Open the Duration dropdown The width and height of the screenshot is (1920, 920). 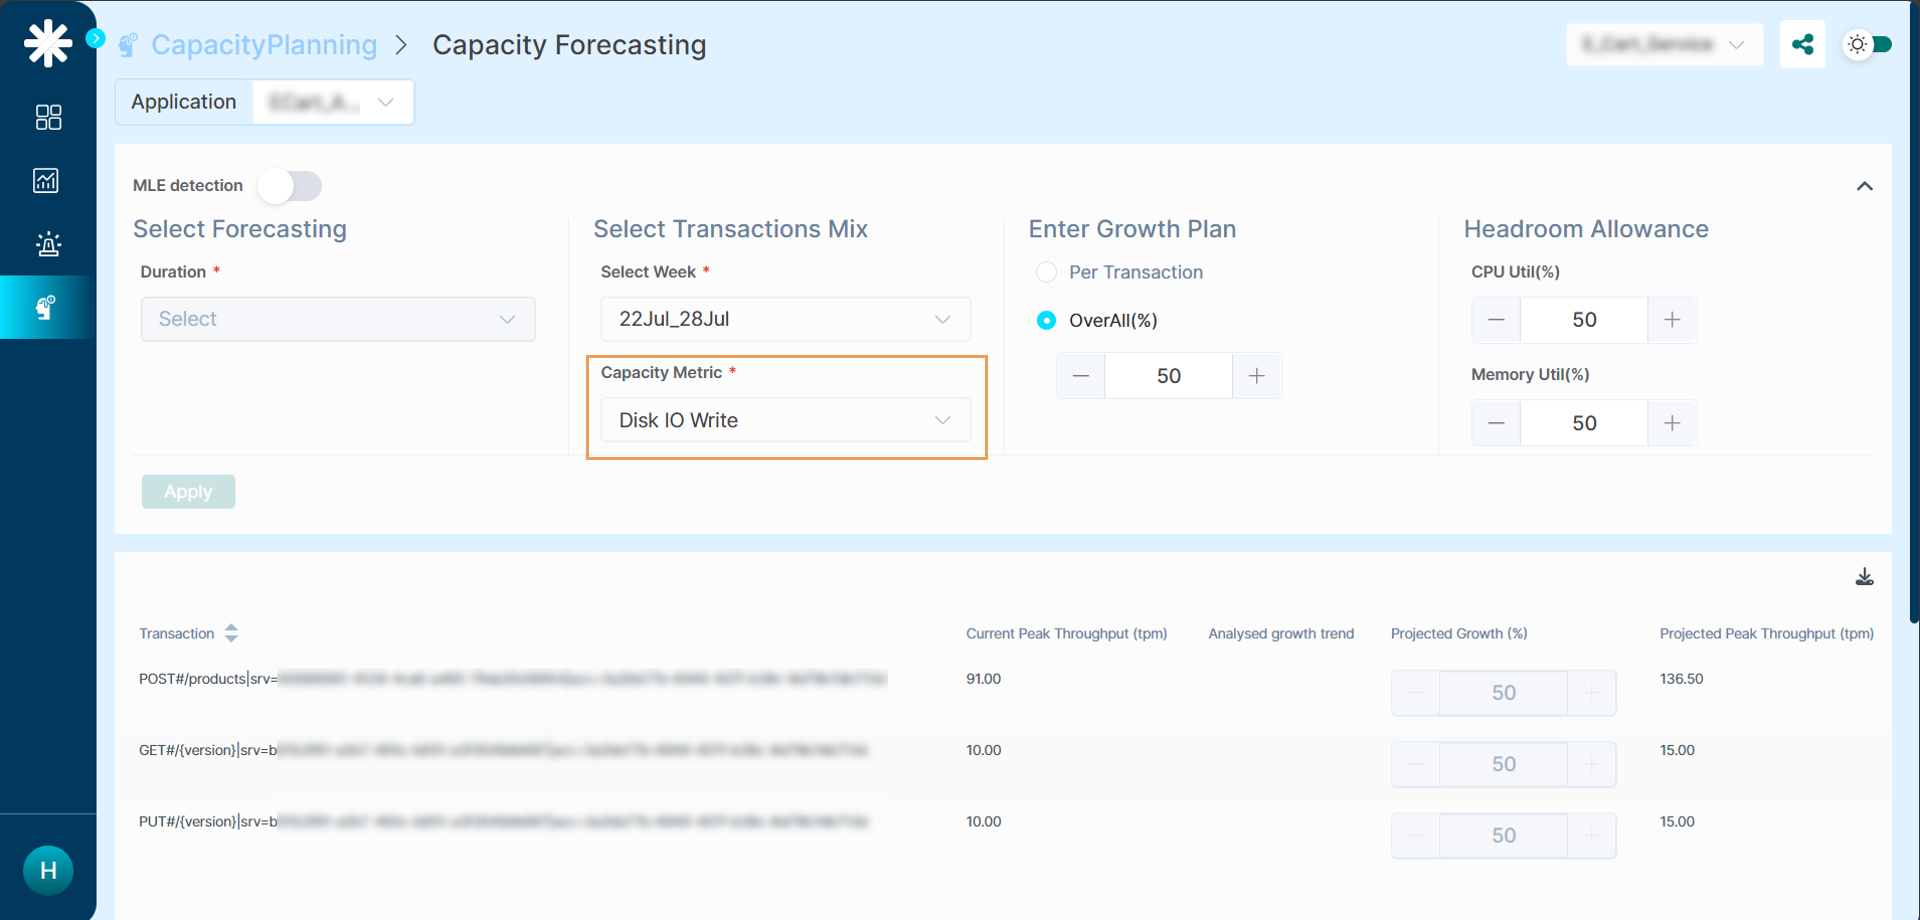pyautogui.click(x=338, y=319)
